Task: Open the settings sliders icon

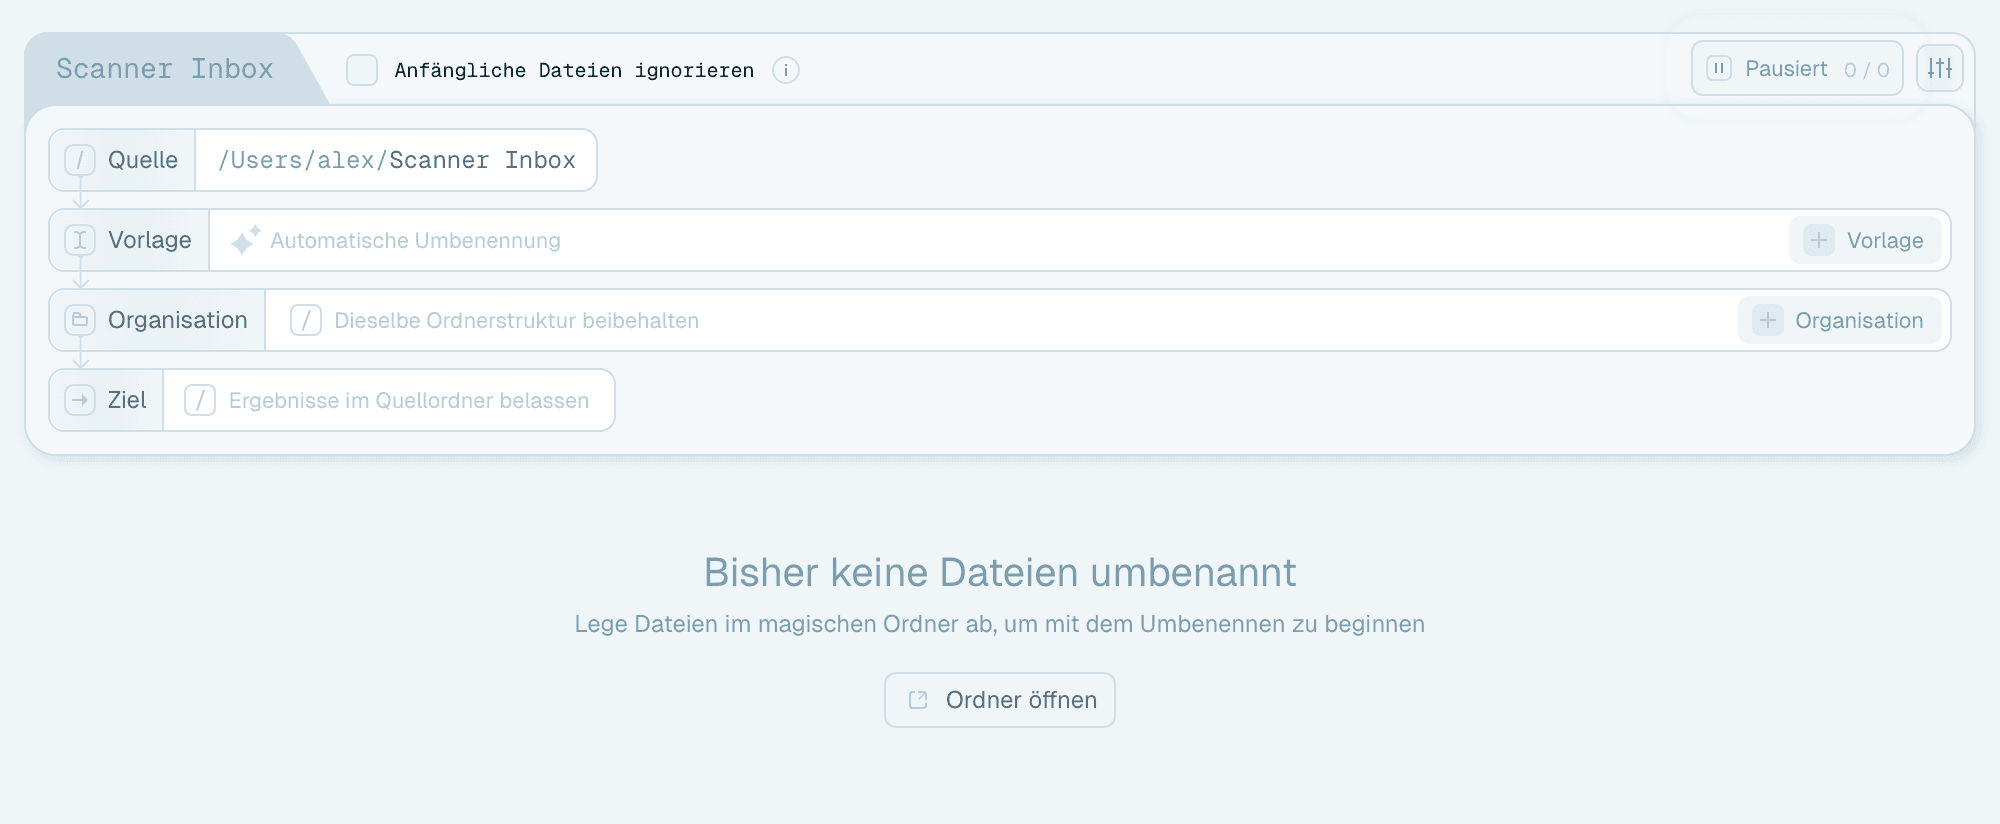Action: point(1939,68)
